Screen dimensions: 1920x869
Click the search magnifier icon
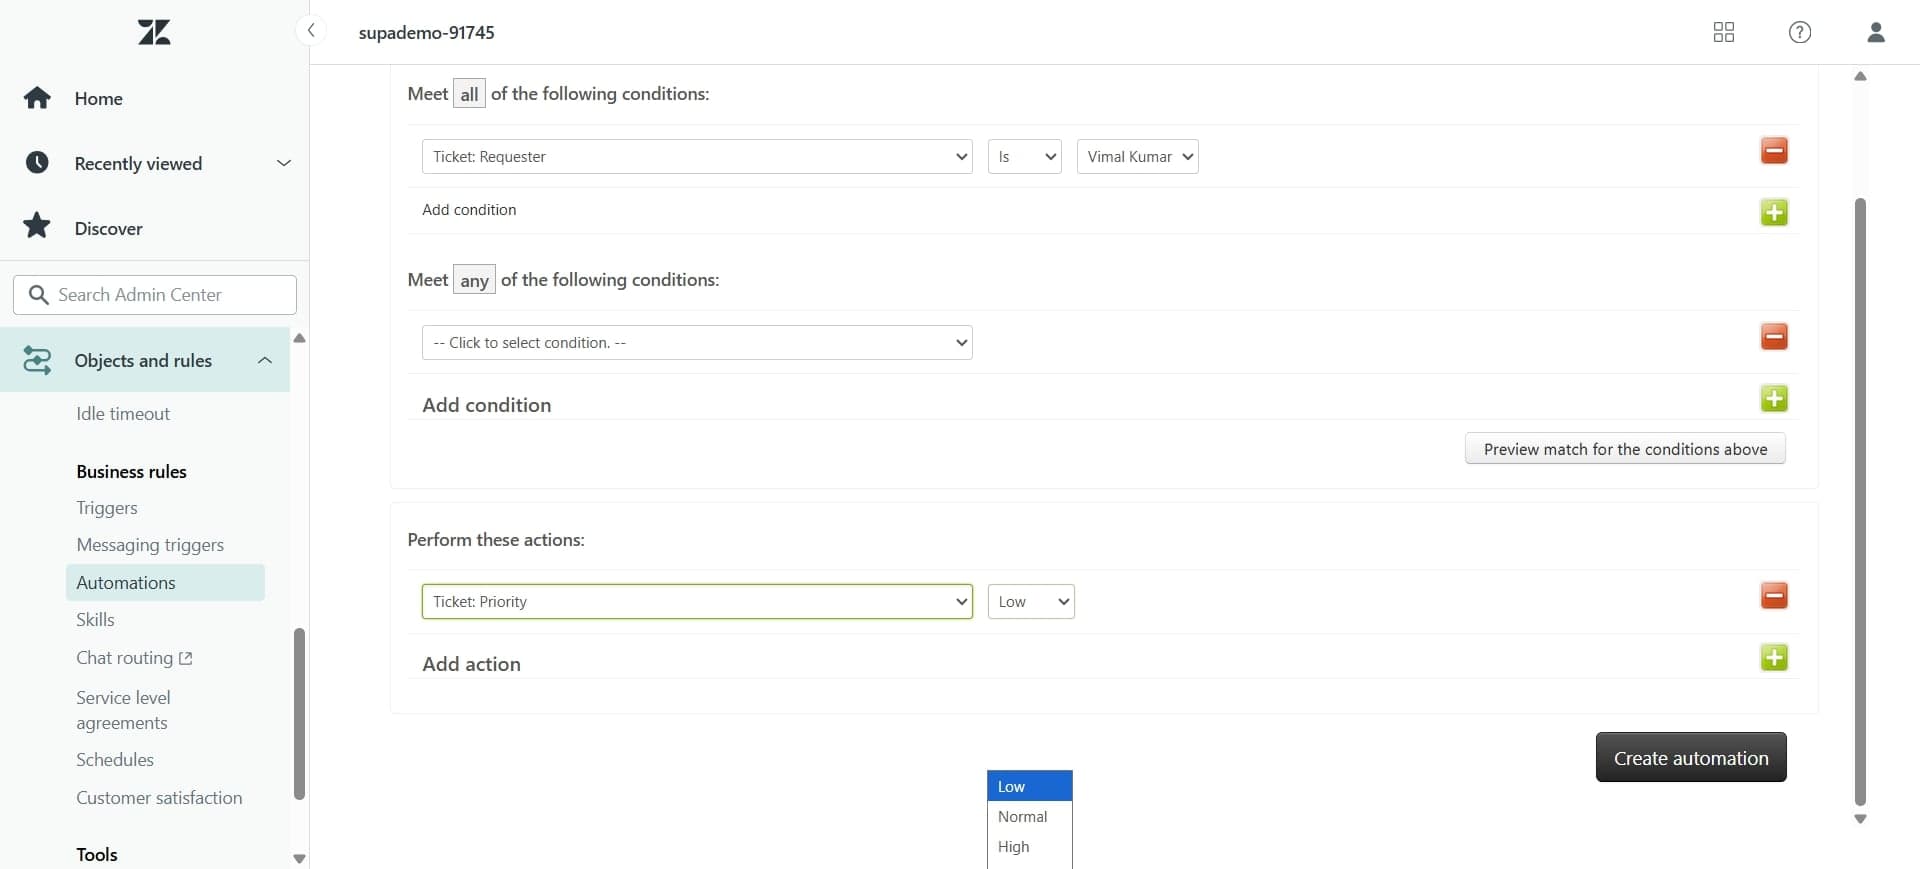point(39,295)
